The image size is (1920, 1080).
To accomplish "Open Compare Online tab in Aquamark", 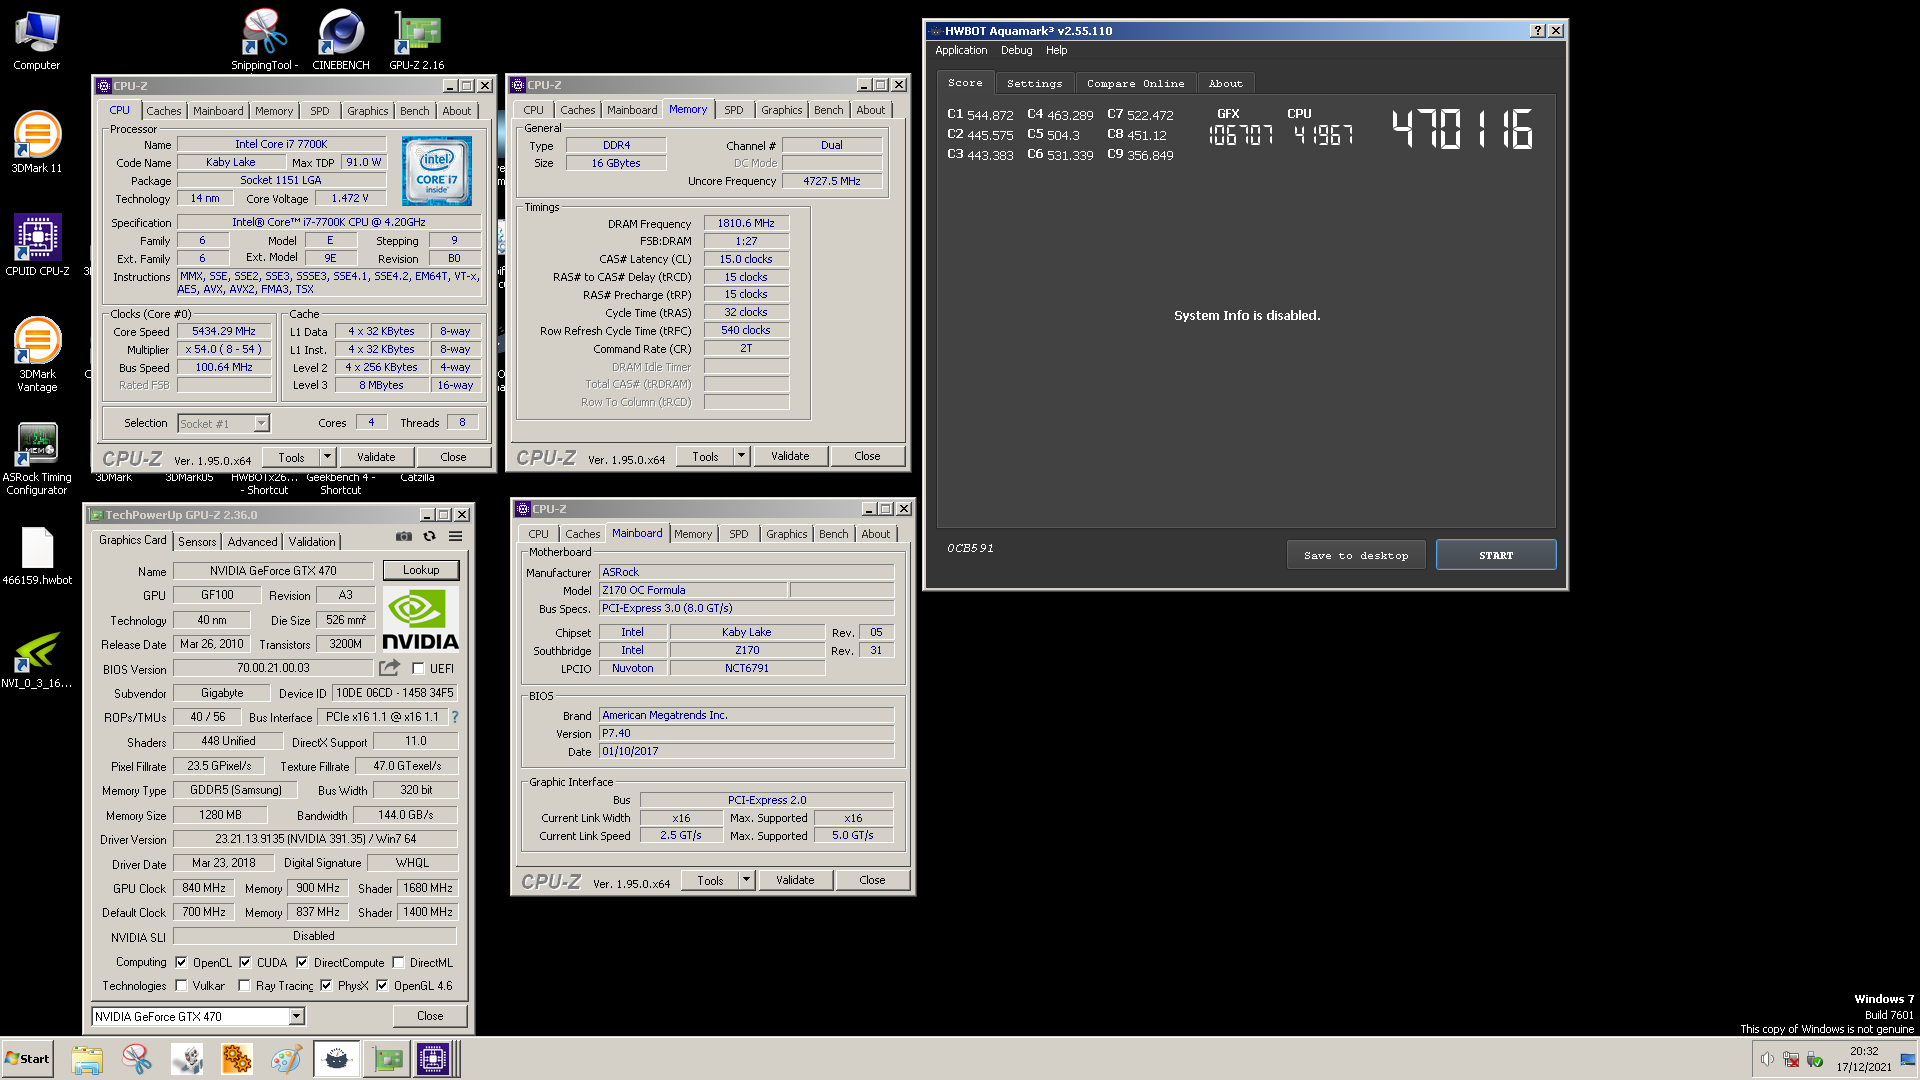I will [1135, 83].
